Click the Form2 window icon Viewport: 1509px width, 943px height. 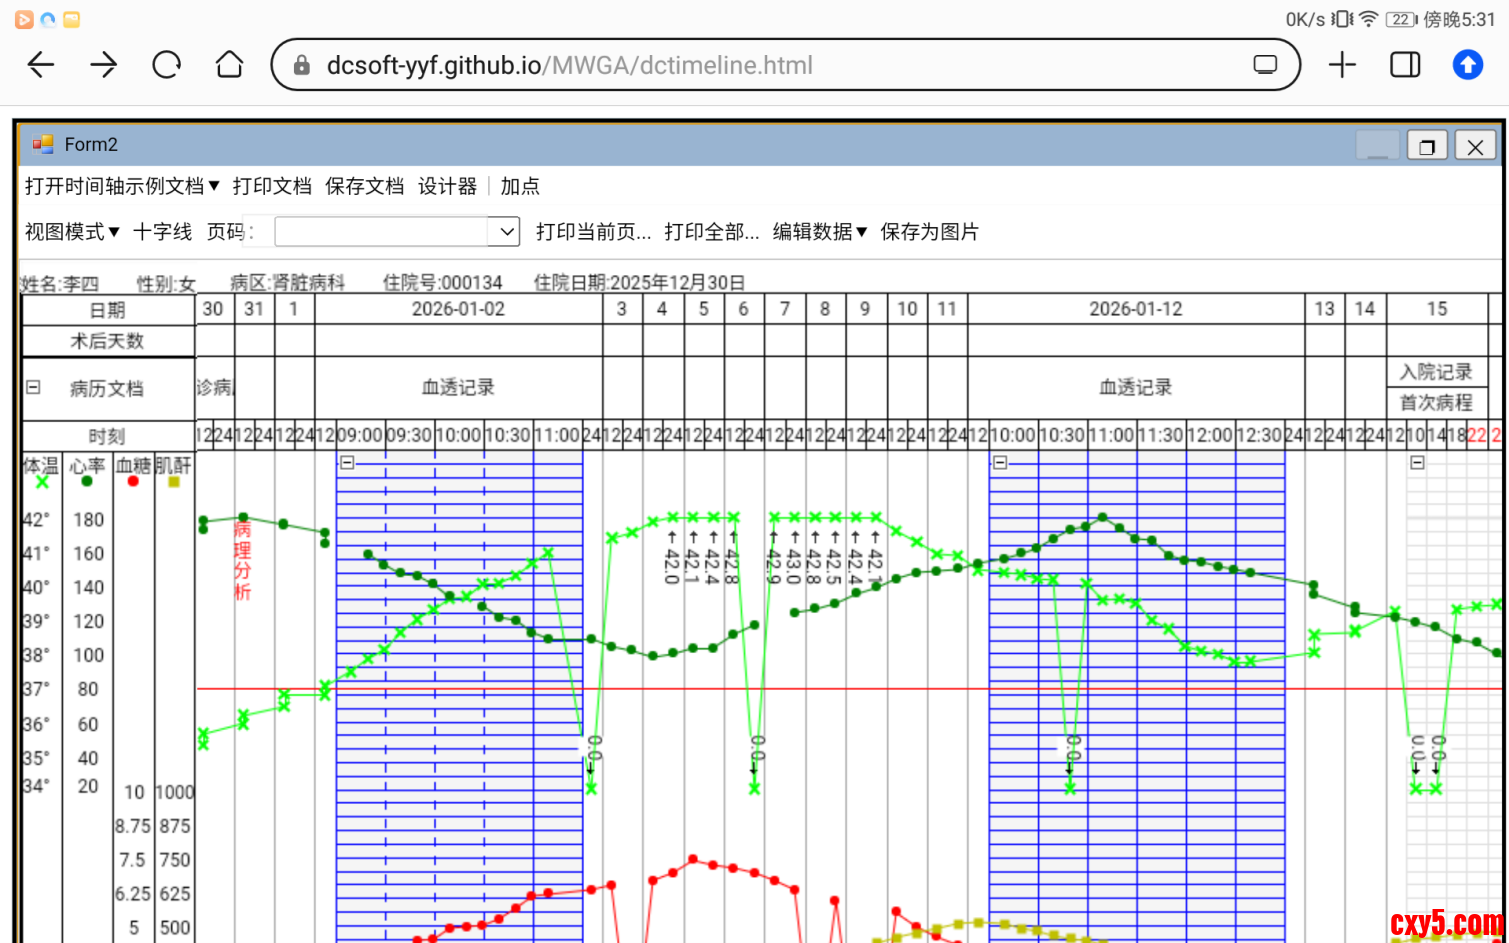pyautogui.click(x=42, y=145)
